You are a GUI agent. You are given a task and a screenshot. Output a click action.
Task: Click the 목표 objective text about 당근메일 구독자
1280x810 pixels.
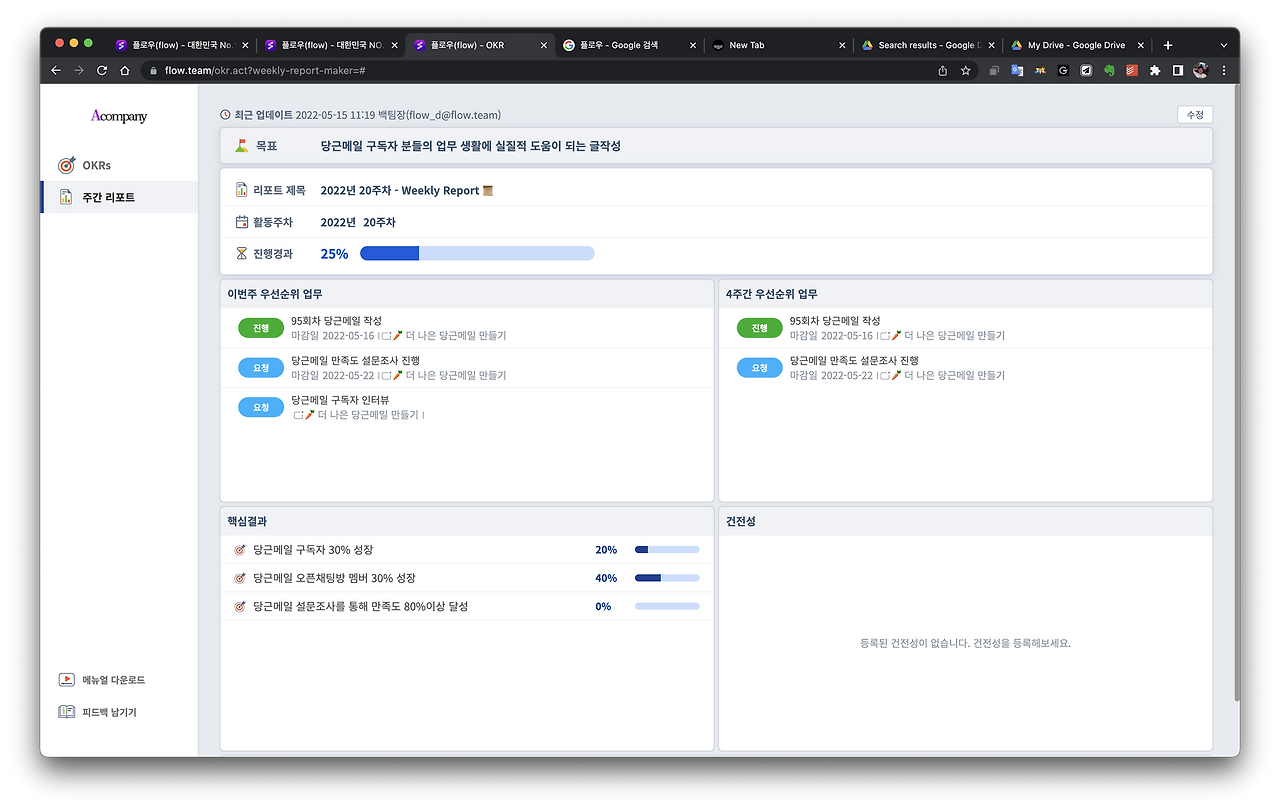(x=470, y=146)
